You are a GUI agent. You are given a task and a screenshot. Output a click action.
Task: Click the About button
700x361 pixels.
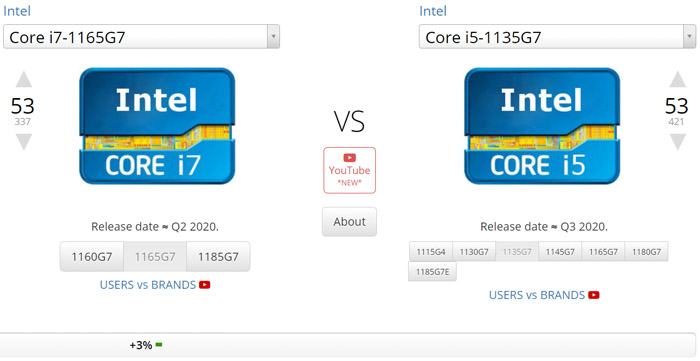350,222
